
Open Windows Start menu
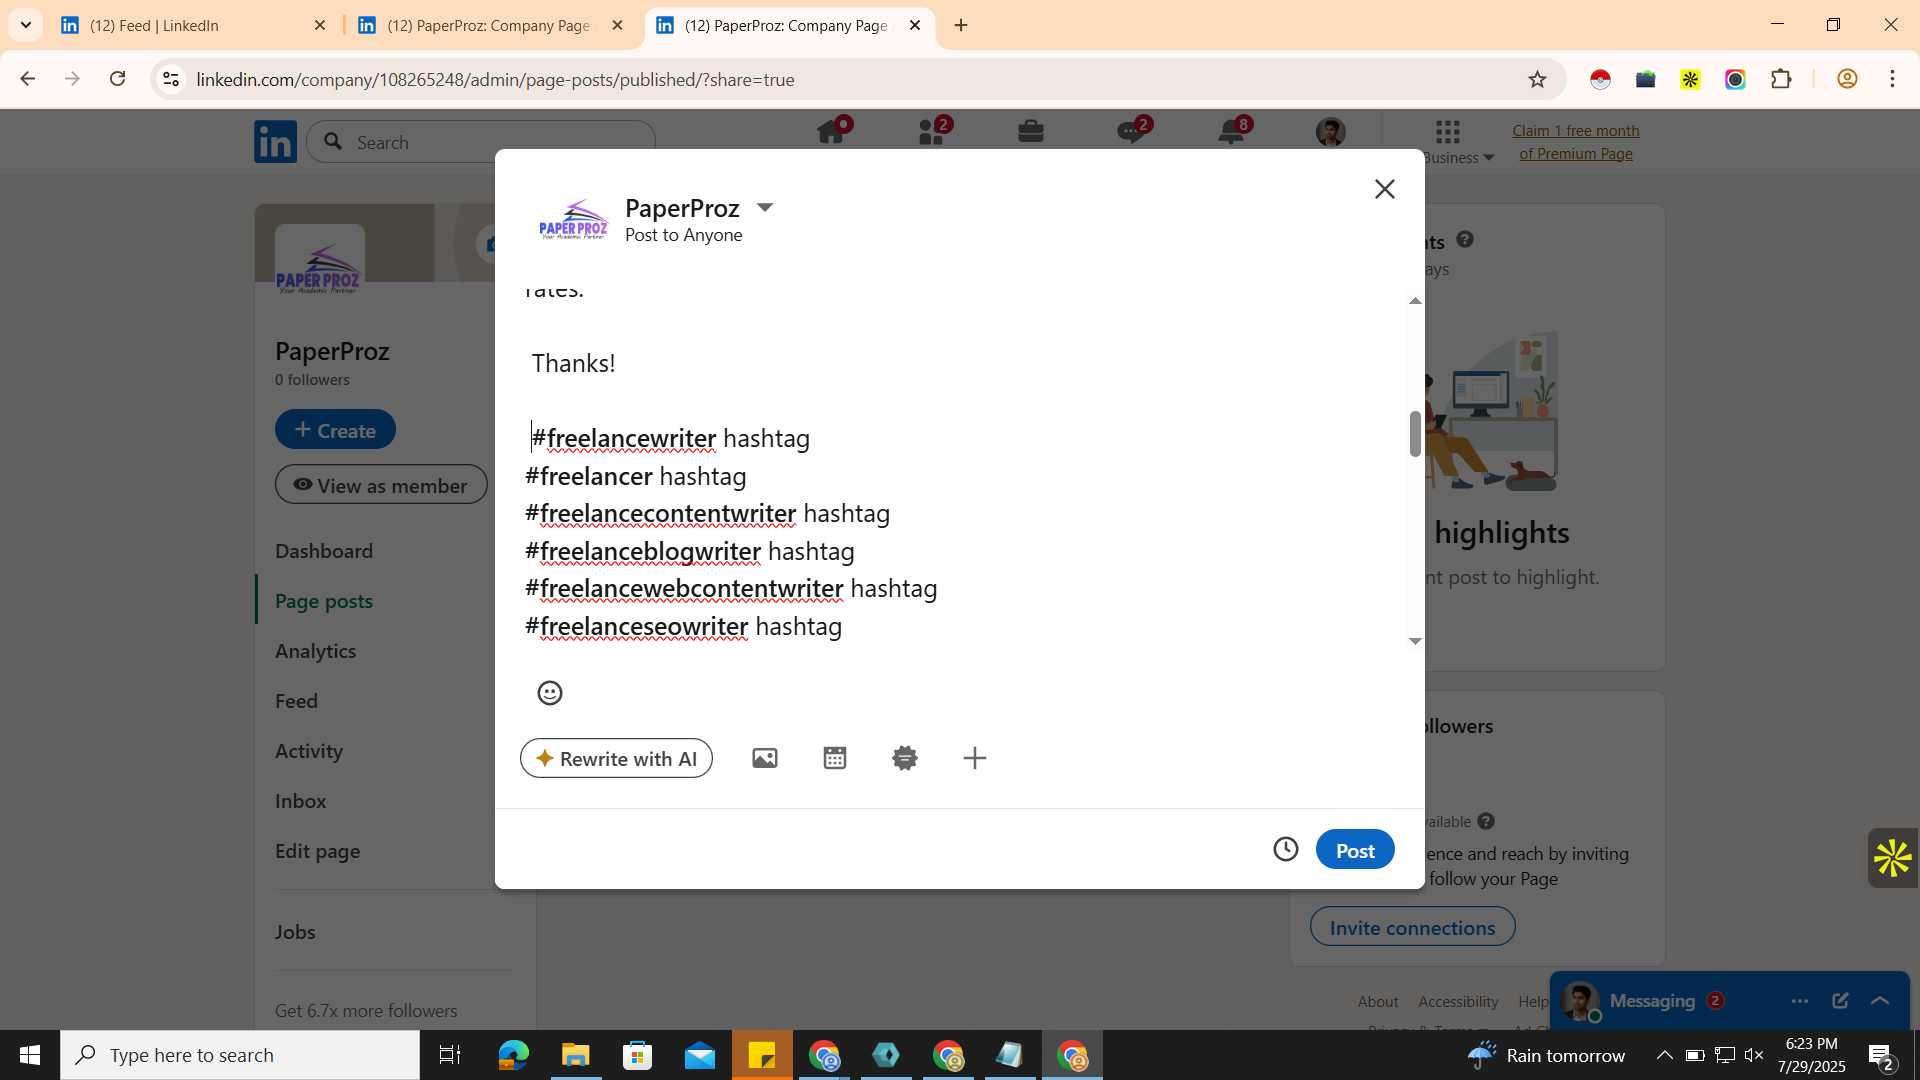point(30,1055)
